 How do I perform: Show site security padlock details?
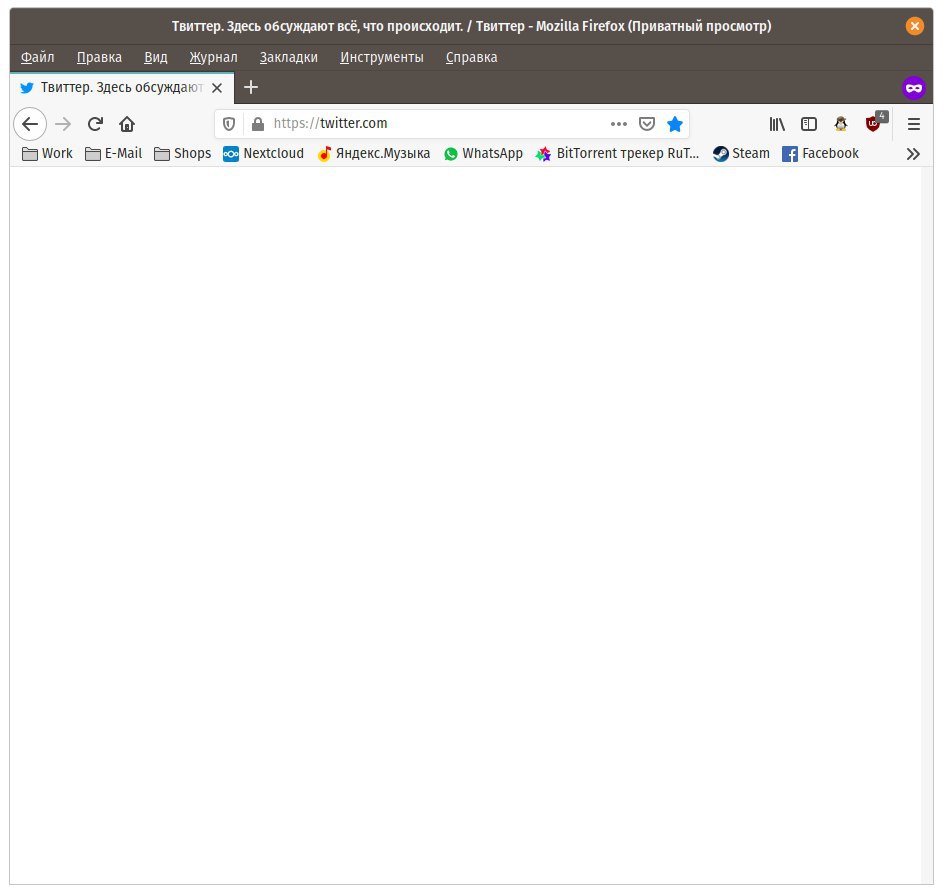(x=258, y=124)
